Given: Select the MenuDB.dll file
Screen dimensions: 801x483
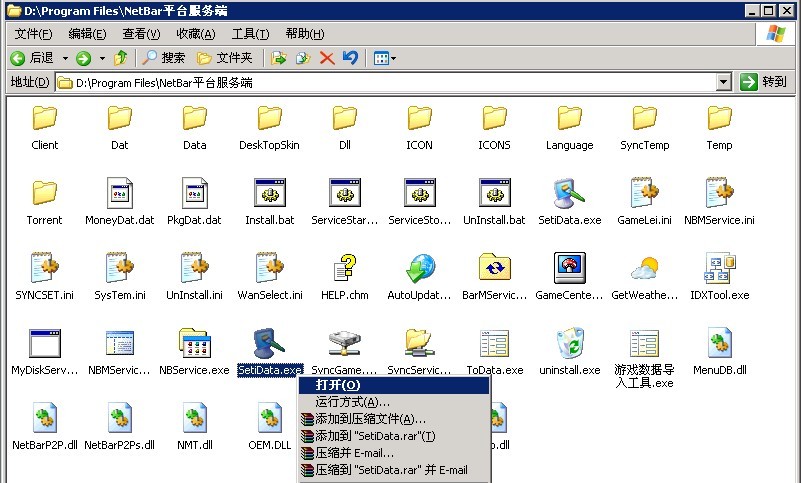Looking at the screenshot, I should (x=719, y=351).
